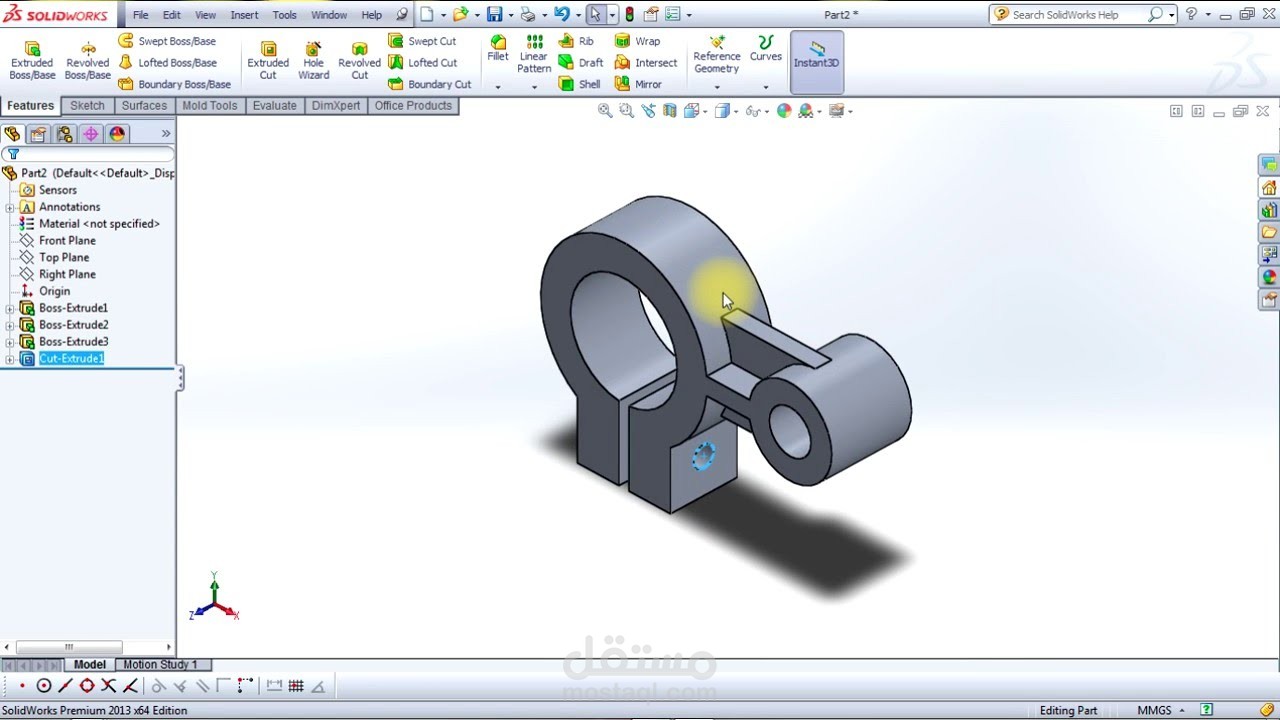Choose the Swept Cut command
Viewport: 1280px width, 720px height.
[422, 41]
